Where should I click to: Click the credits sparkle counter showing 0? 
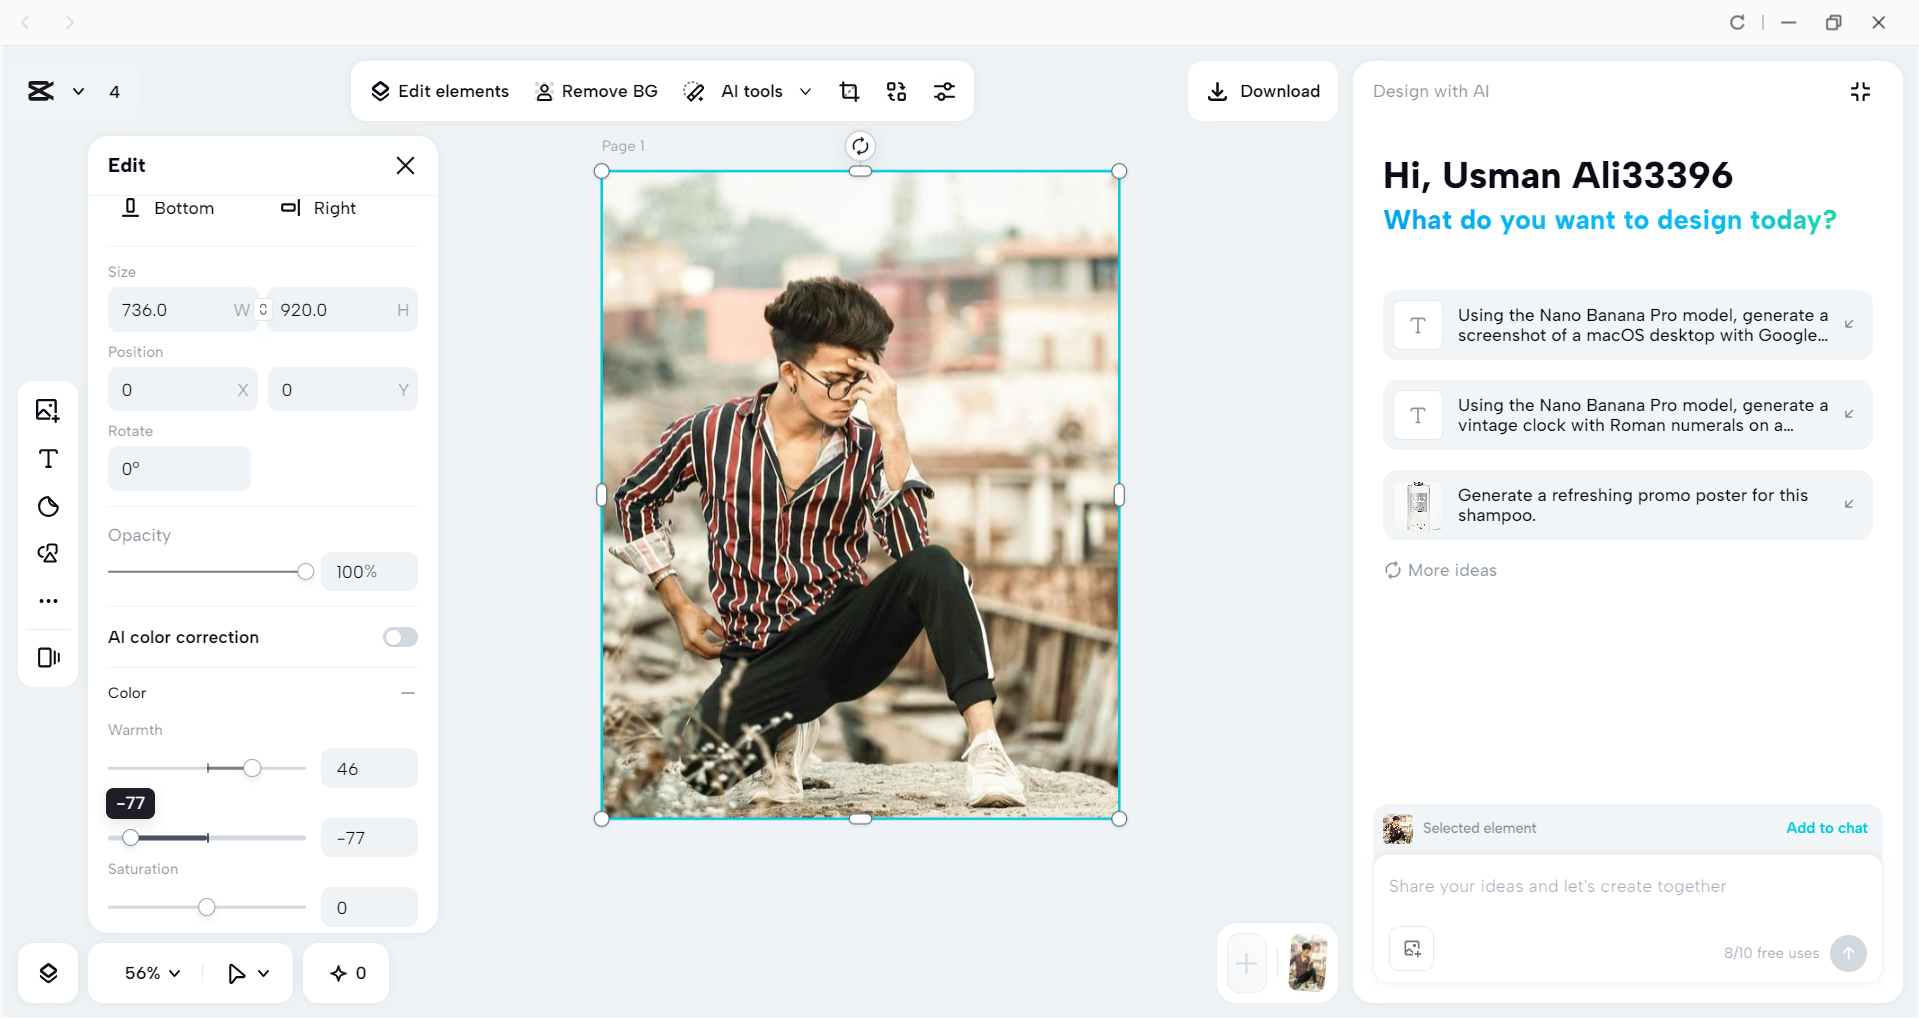[x=347, y=973]
